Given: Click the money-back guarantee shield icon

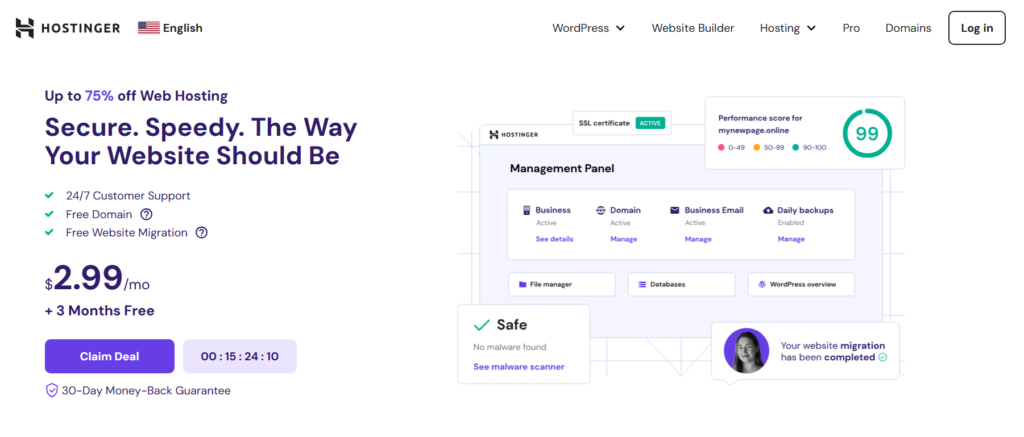Looking at the screenshot, I should (x=52, y=390).
